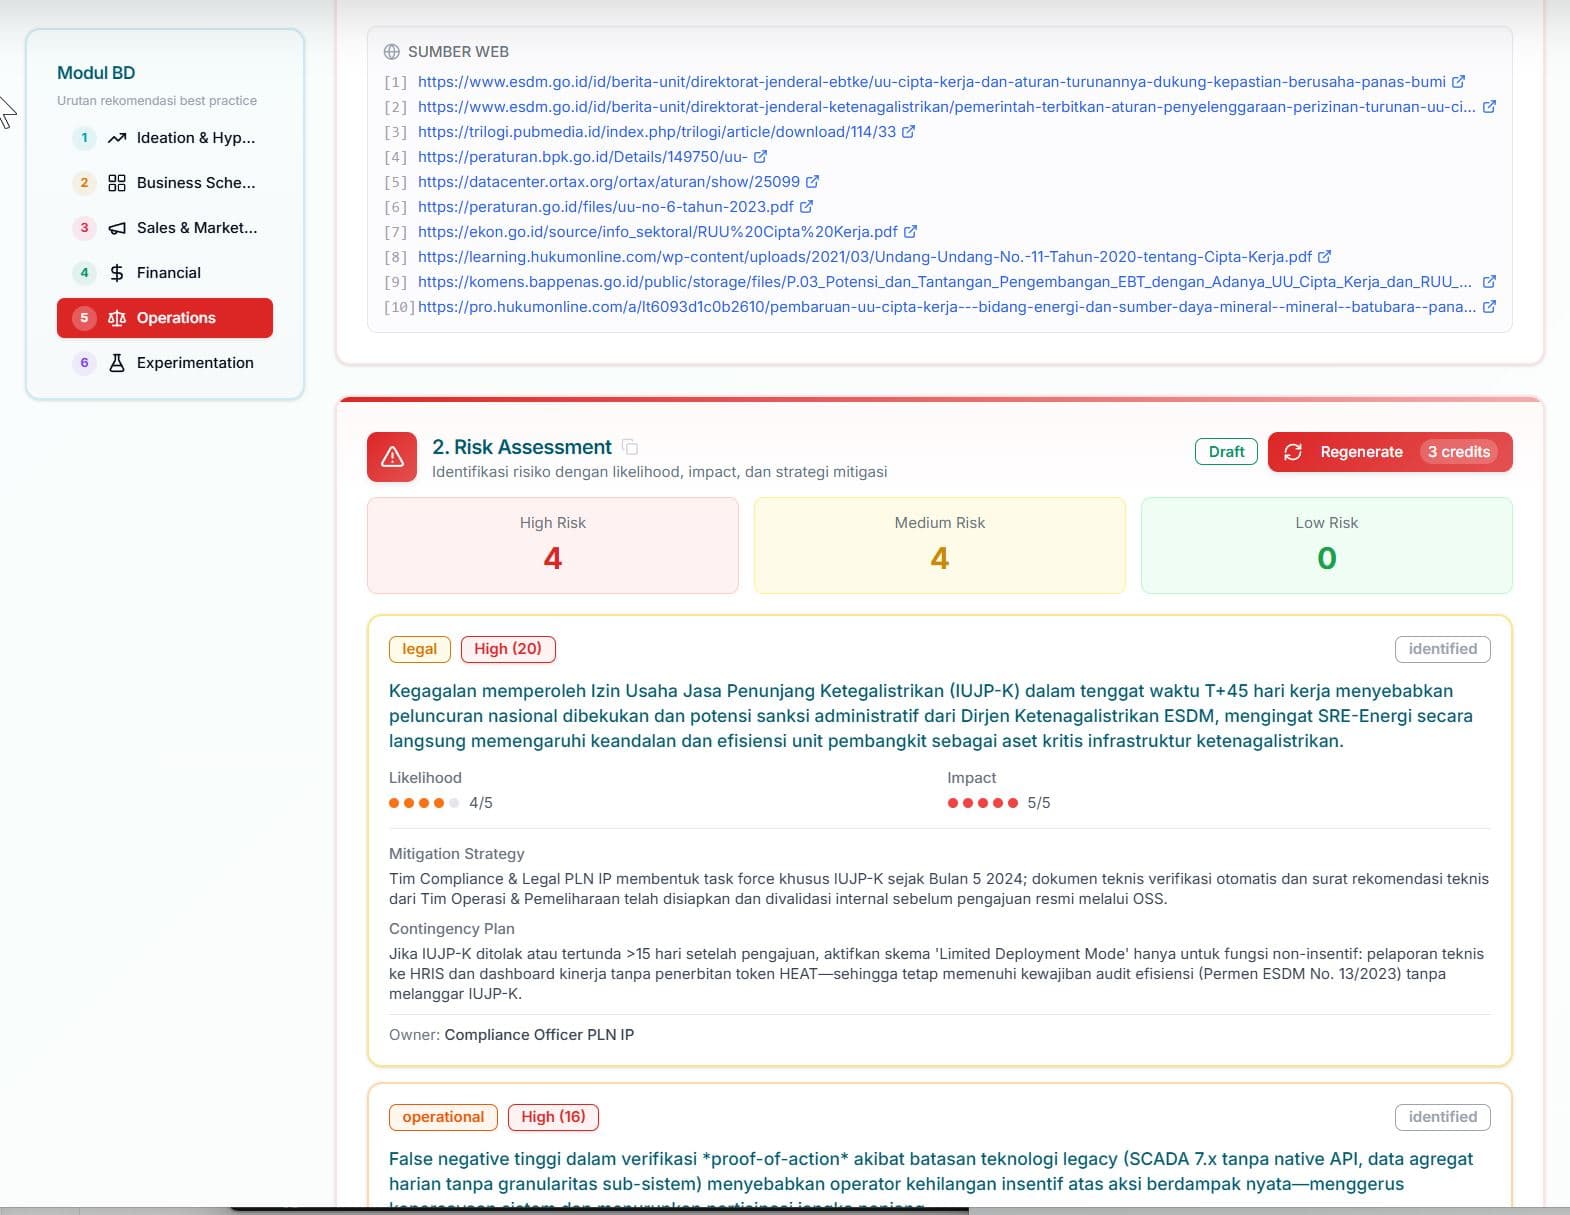The width and height of the screenshot is (1570, 1215).
Task: Click the 3 credits badge
Action: coord(1458,452)
